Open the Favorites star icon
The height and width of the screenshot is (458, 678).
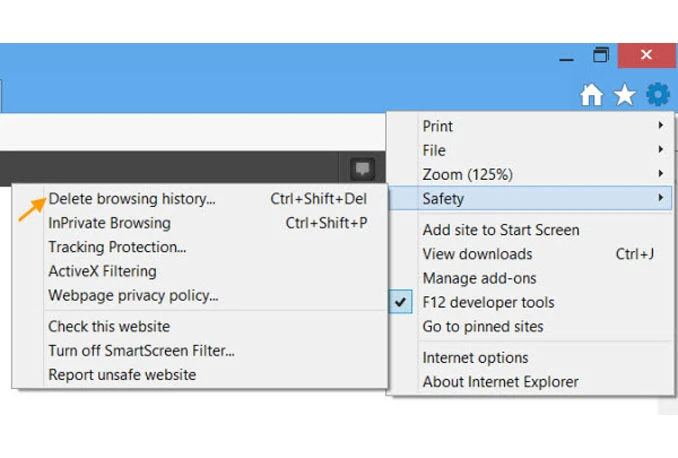(624, 95)
